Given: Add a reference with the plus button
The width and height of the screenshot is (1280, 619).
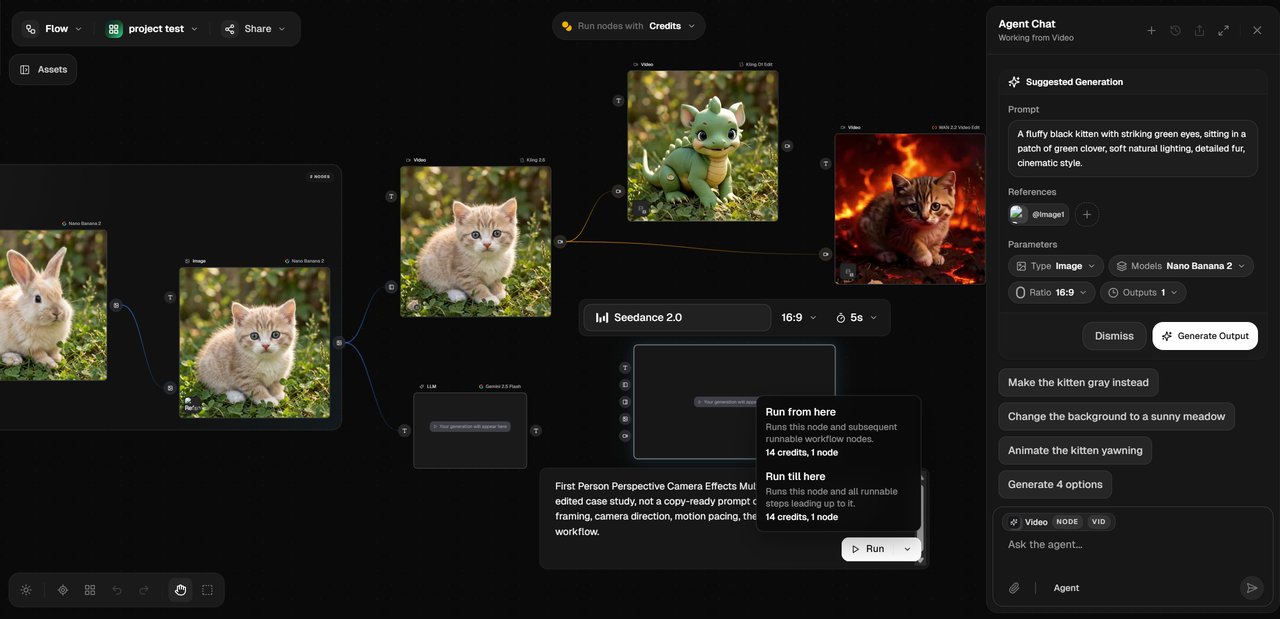Looking at the screenshot, I should coord(1087,214).
